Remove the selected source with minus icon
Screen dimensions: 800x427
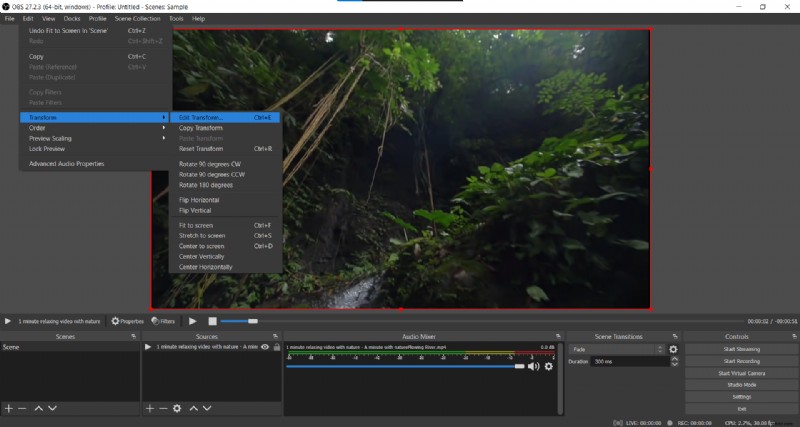coord(163,408)
